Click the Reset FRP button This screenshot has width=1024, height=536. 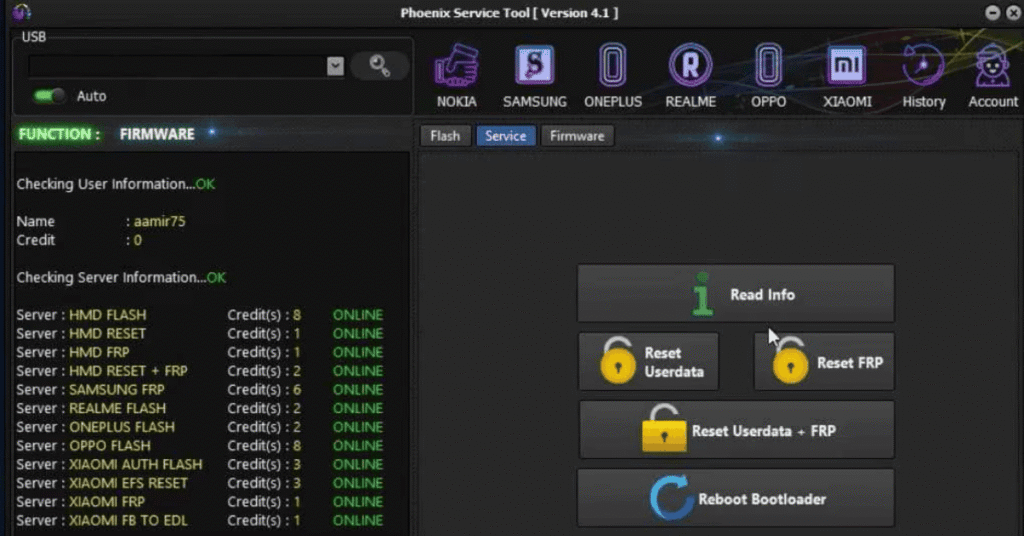click(x=824, y=362)
